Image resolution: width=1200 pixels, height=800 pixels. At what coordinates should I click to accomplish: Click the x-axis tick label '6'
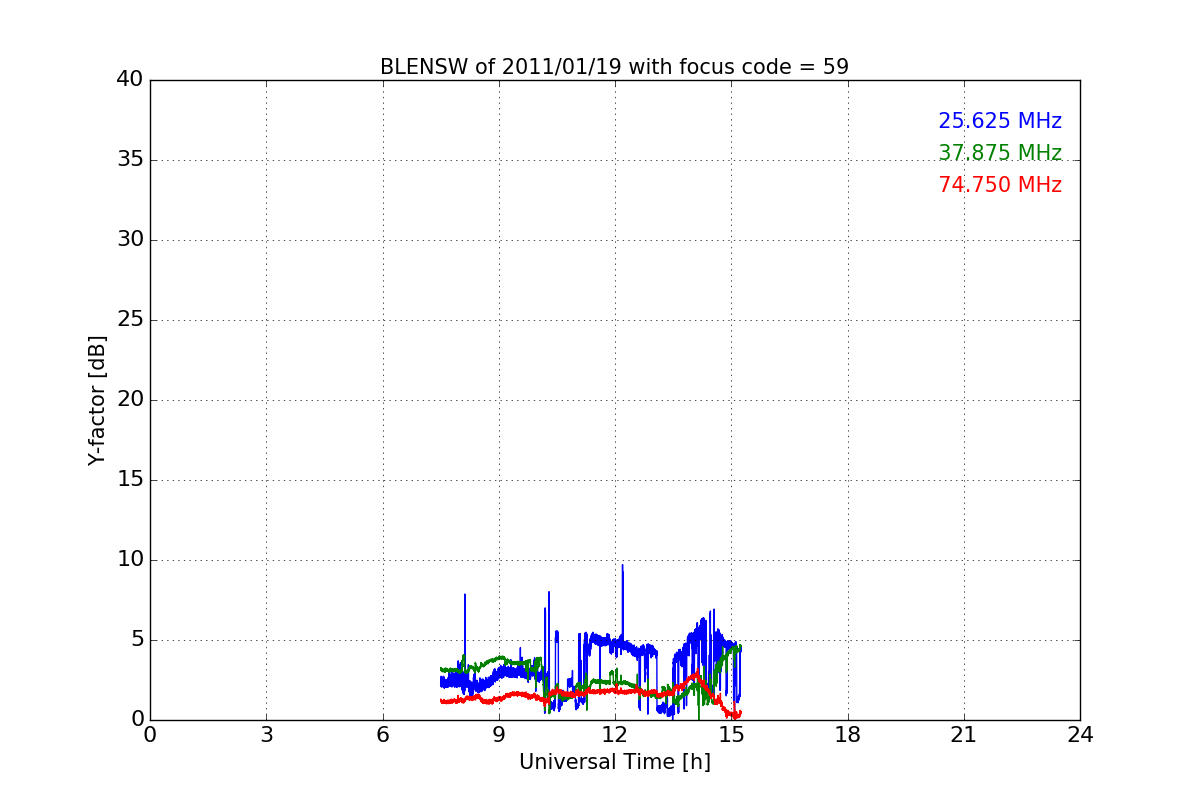point(382,736)
